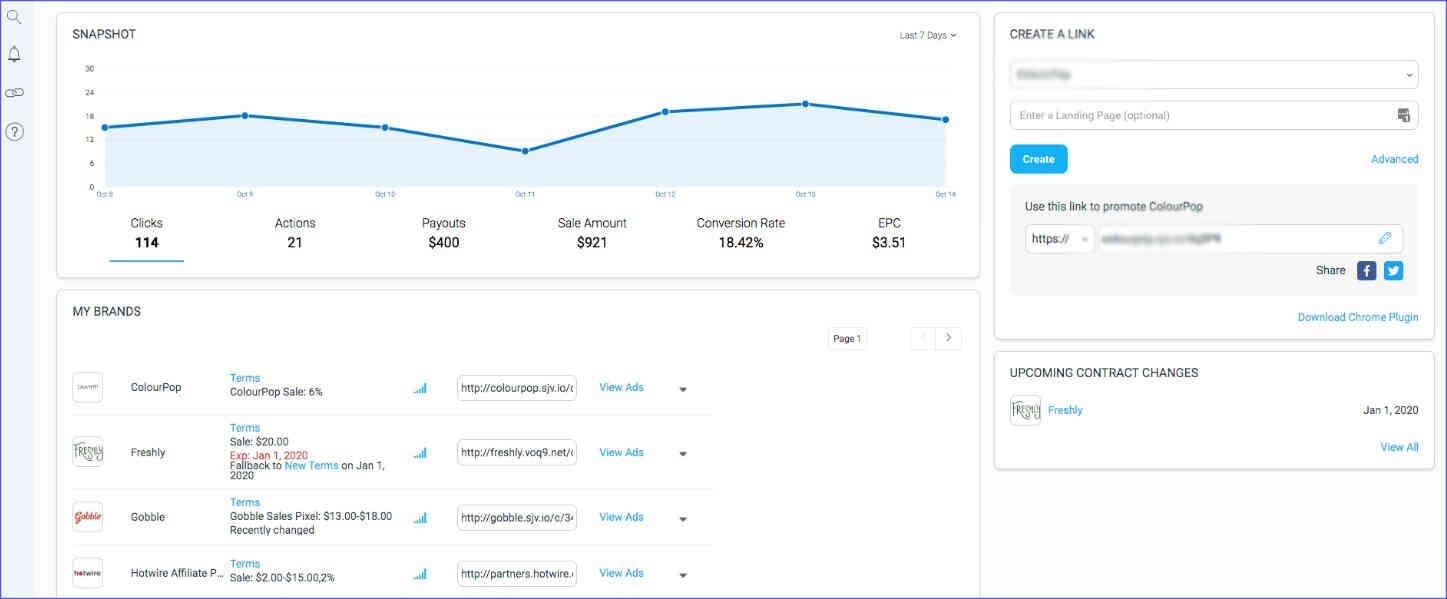Select the link icon in the sidebar

[x=14, y=92]
